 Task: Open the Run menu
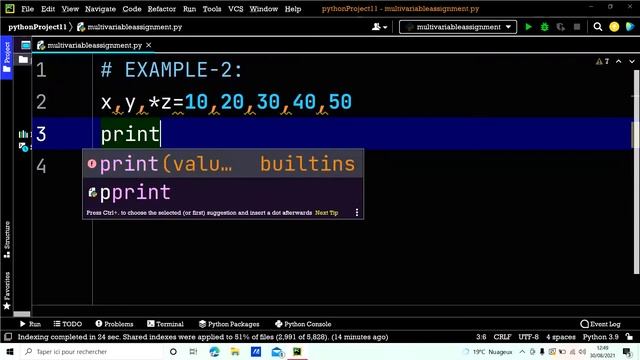189,9
